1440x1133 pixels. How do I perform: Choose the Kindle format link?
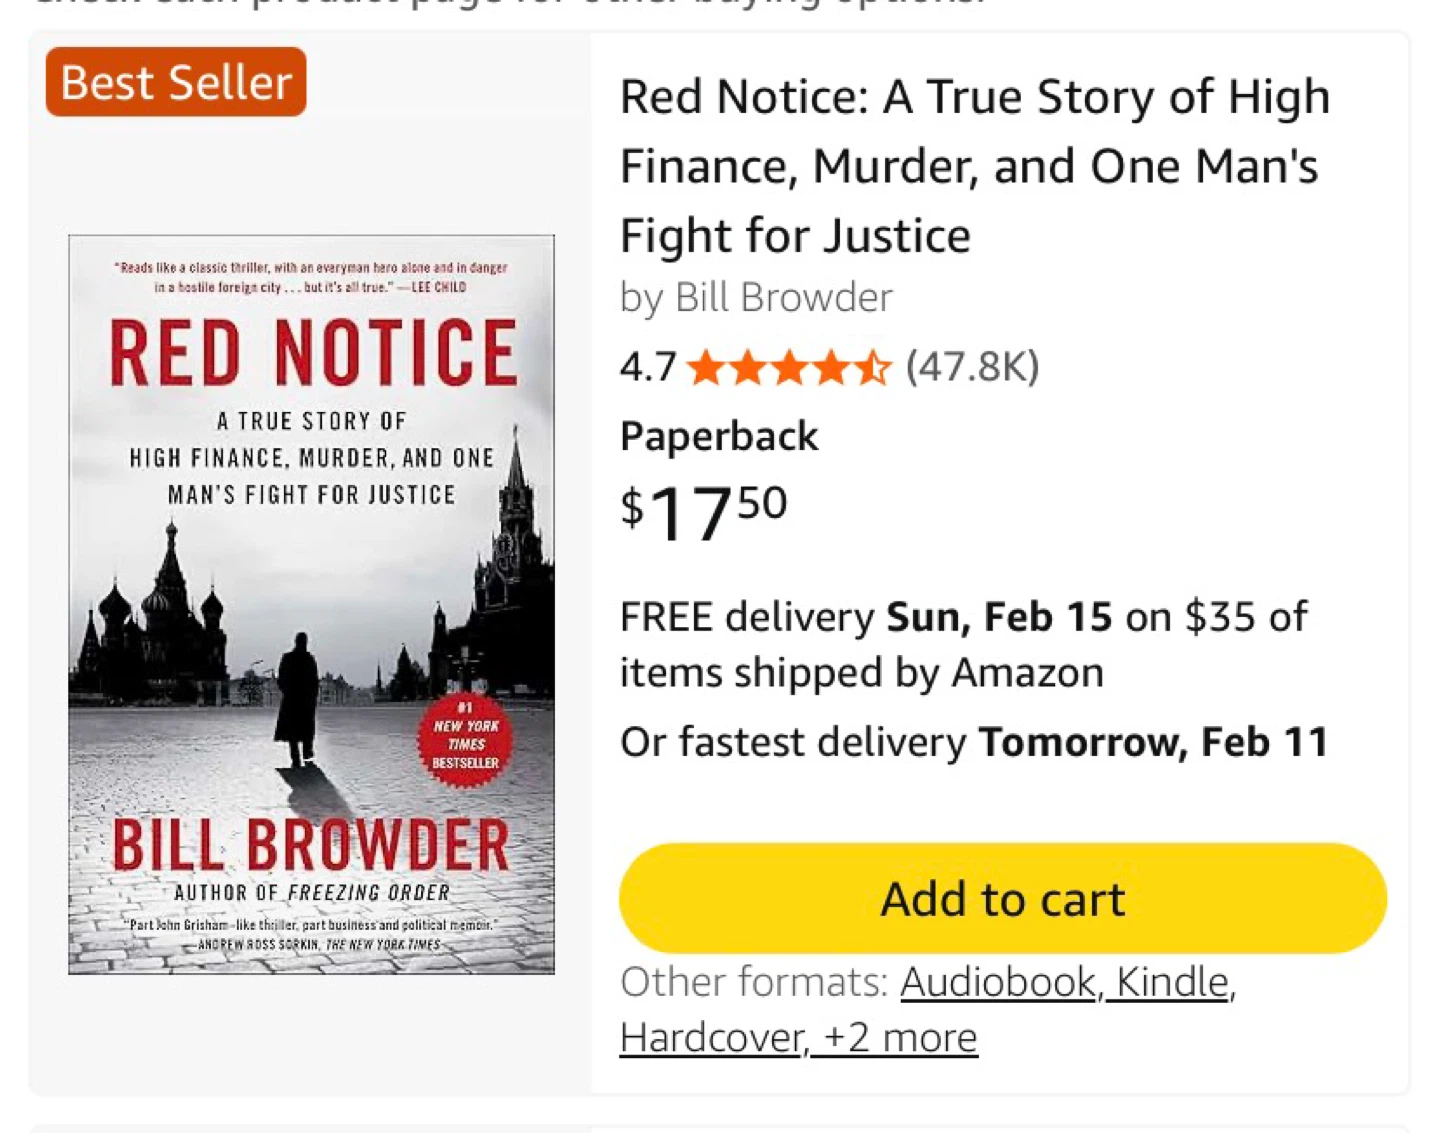point(1174,983)
